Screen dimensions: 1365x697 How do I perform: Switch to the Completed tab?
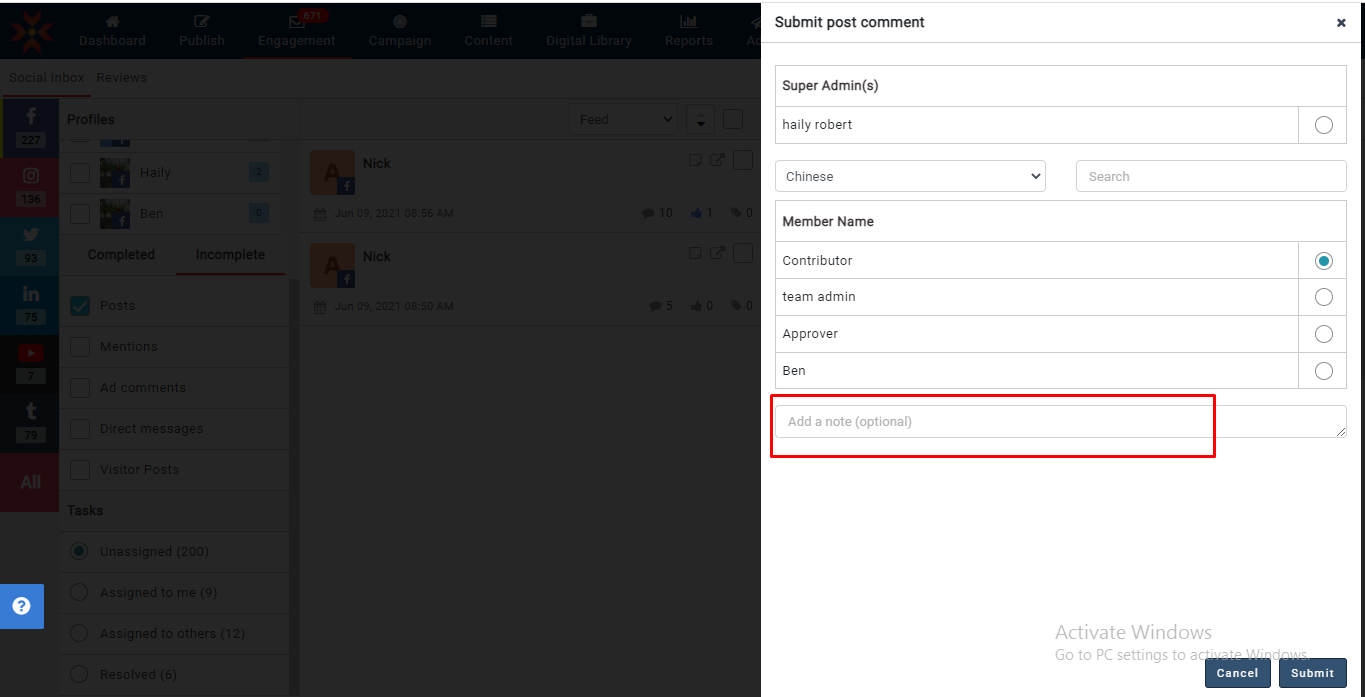coord(121,255)
